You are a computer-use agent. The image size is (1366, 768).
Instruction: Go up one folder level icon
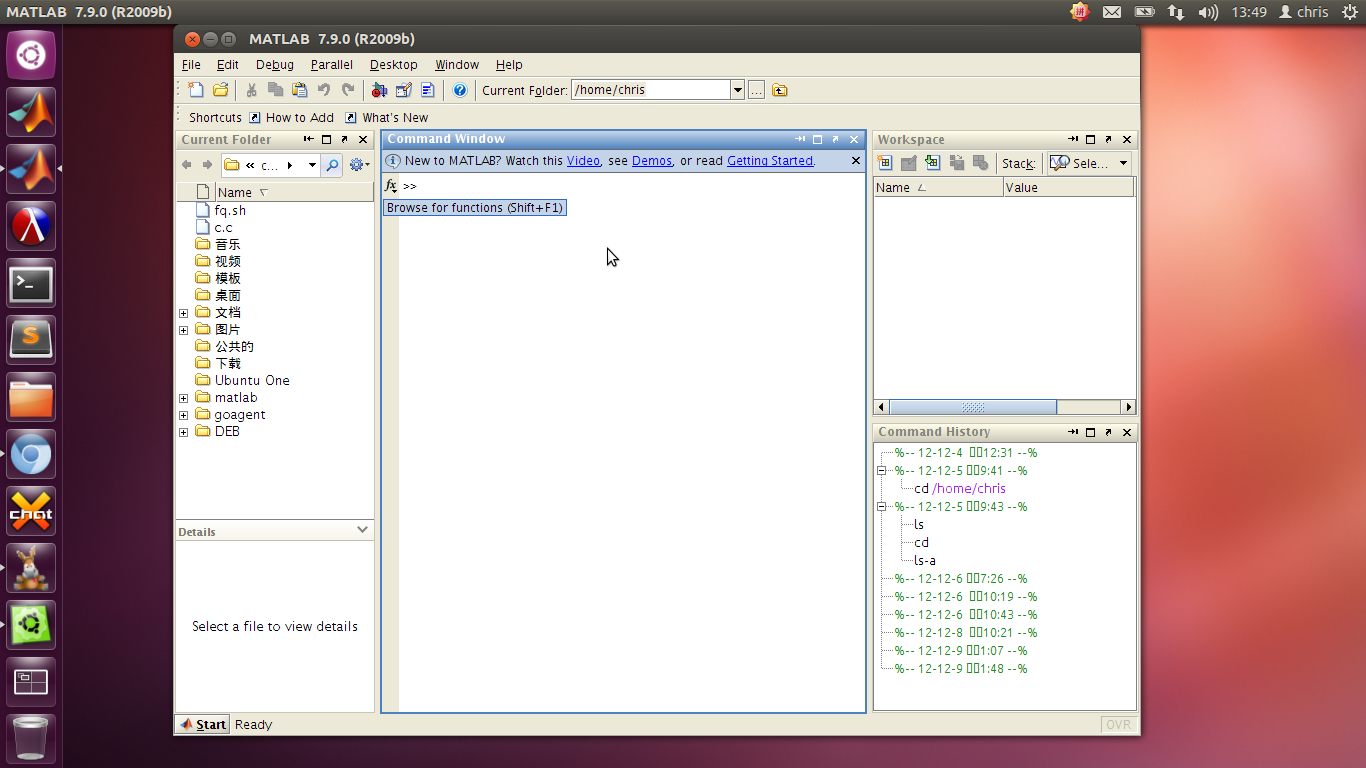pyautogui.click(x=780, y=90)
